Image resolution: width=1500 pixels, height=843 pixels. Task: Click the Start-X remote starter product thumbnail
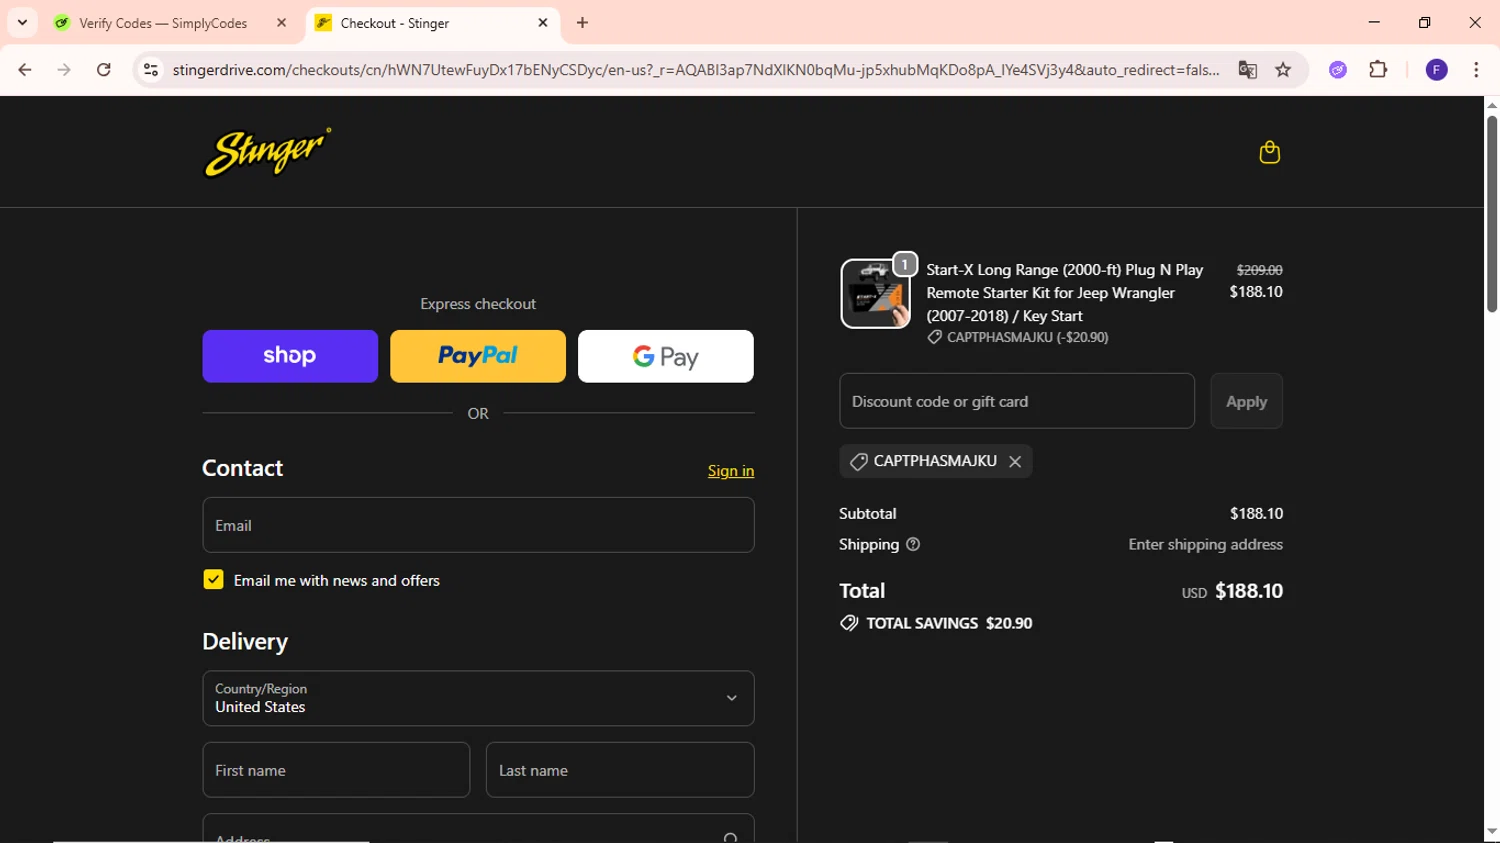click(x=875, y=293)
